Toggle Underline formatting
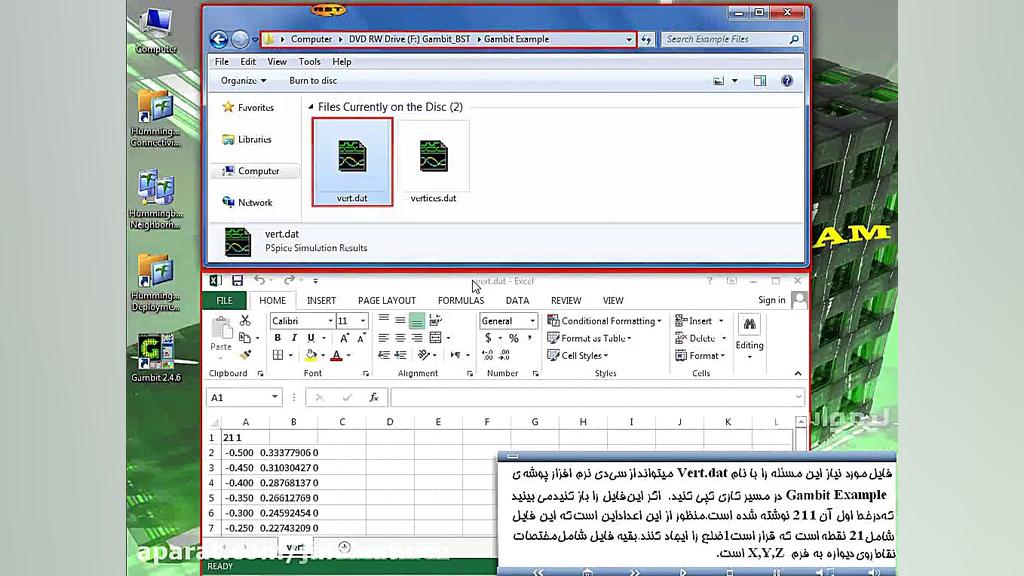Image resolution: width=1024 pixels, height=576 pixels. pos(311,336)
